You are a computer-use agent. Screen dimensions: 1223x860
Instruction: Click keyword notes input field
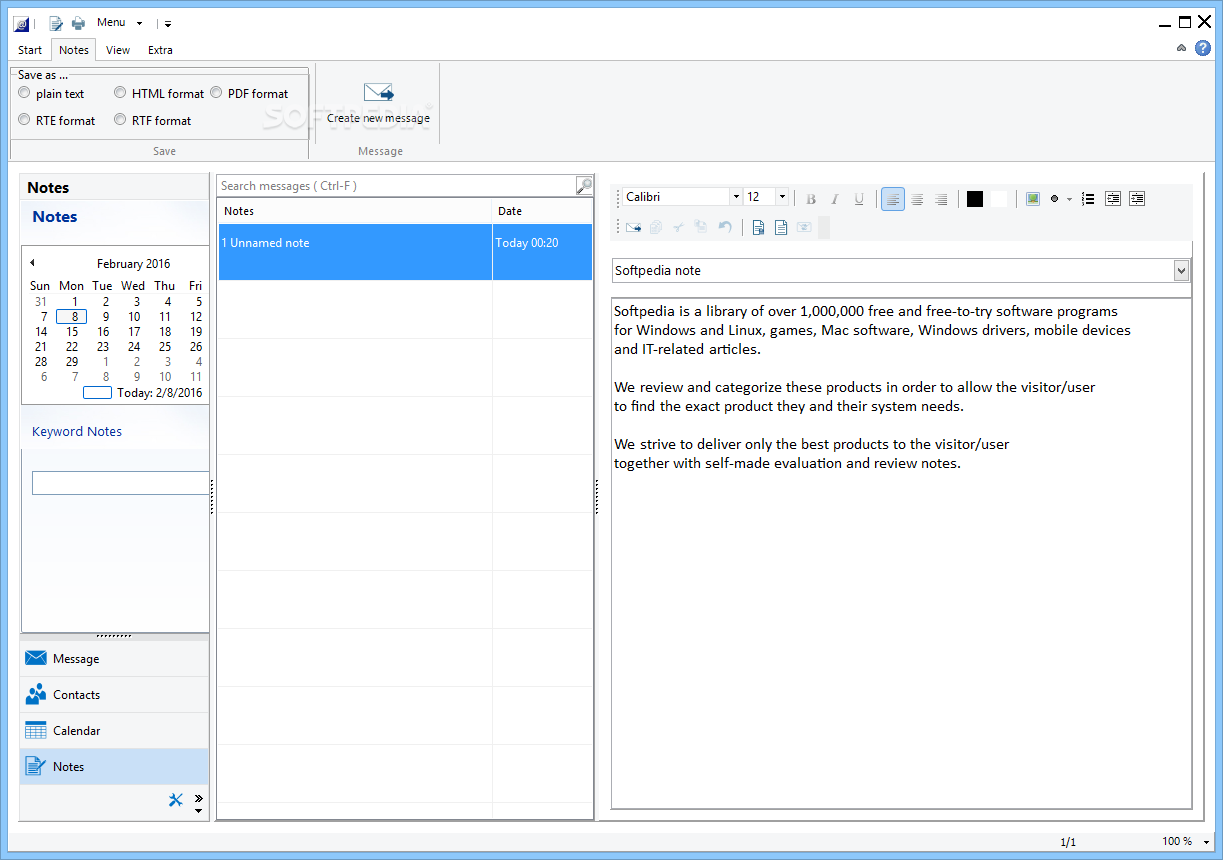(120, 483)
